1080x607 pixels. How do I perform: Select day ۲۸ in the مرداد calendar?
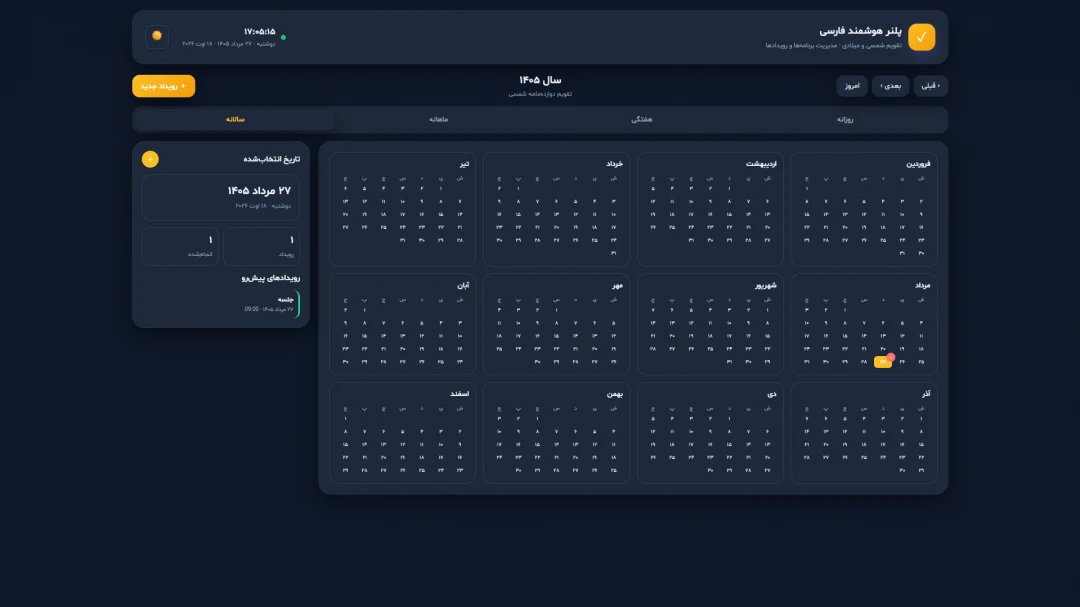coord(864,362)
